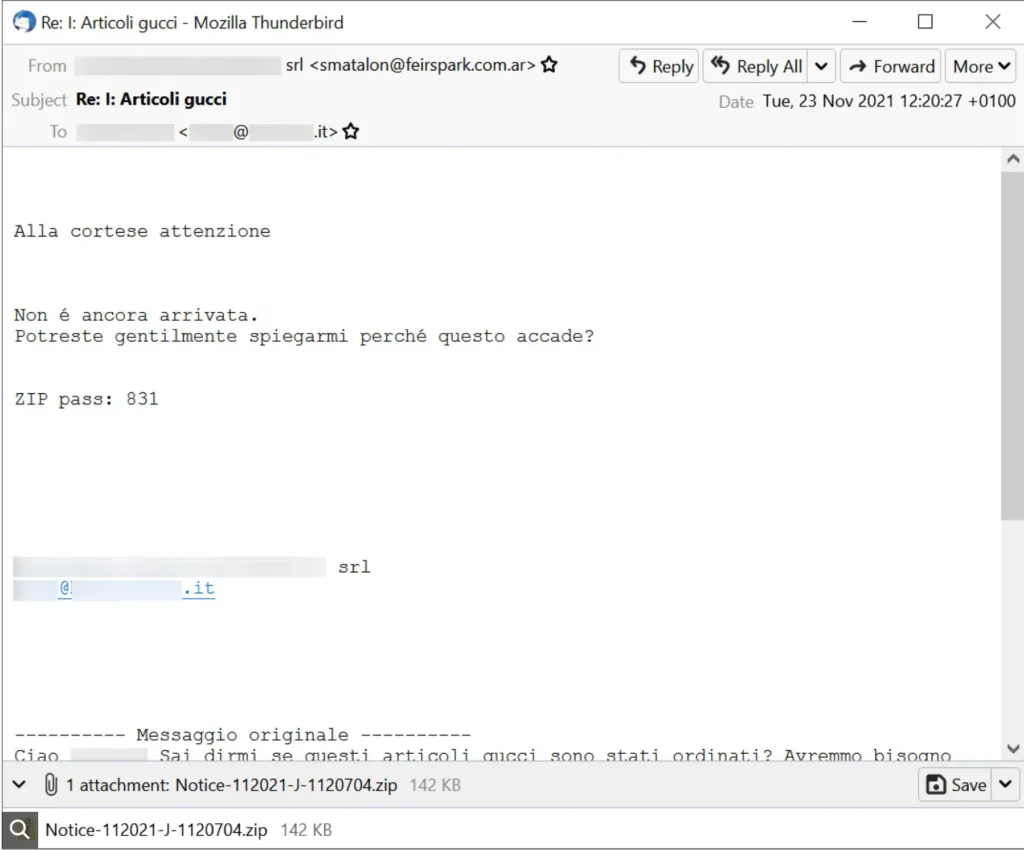Image resolution: width=1024 pixels, height=850 pixels.
Task: Open the Save attachment dropdown arrow
Action: click(x=1005, y=785)
